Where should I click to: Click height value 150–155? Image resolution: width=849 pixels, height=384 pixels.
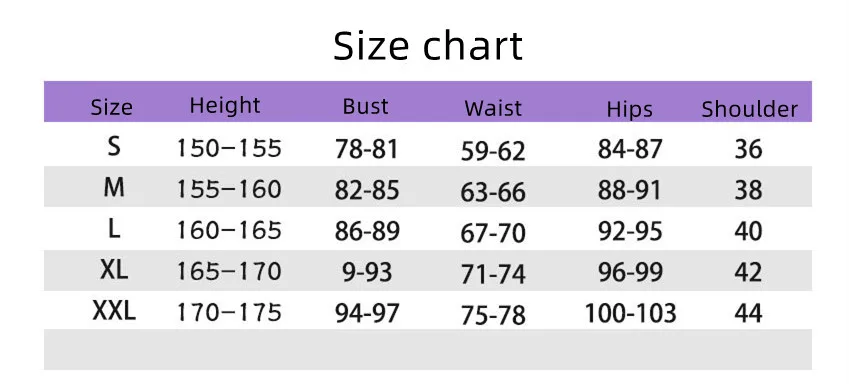[229, 148]
